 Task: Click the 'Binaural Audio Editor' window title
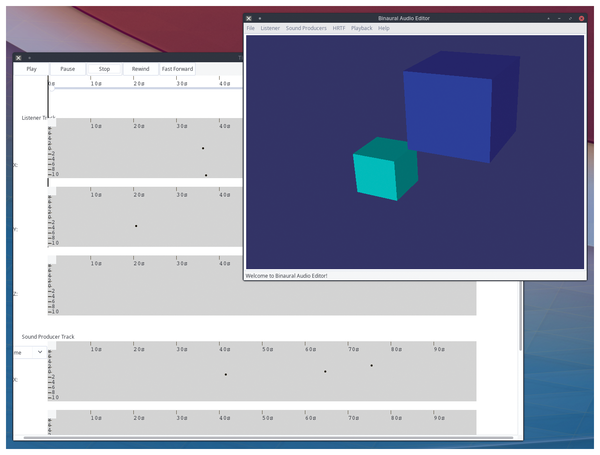(404, 18)
